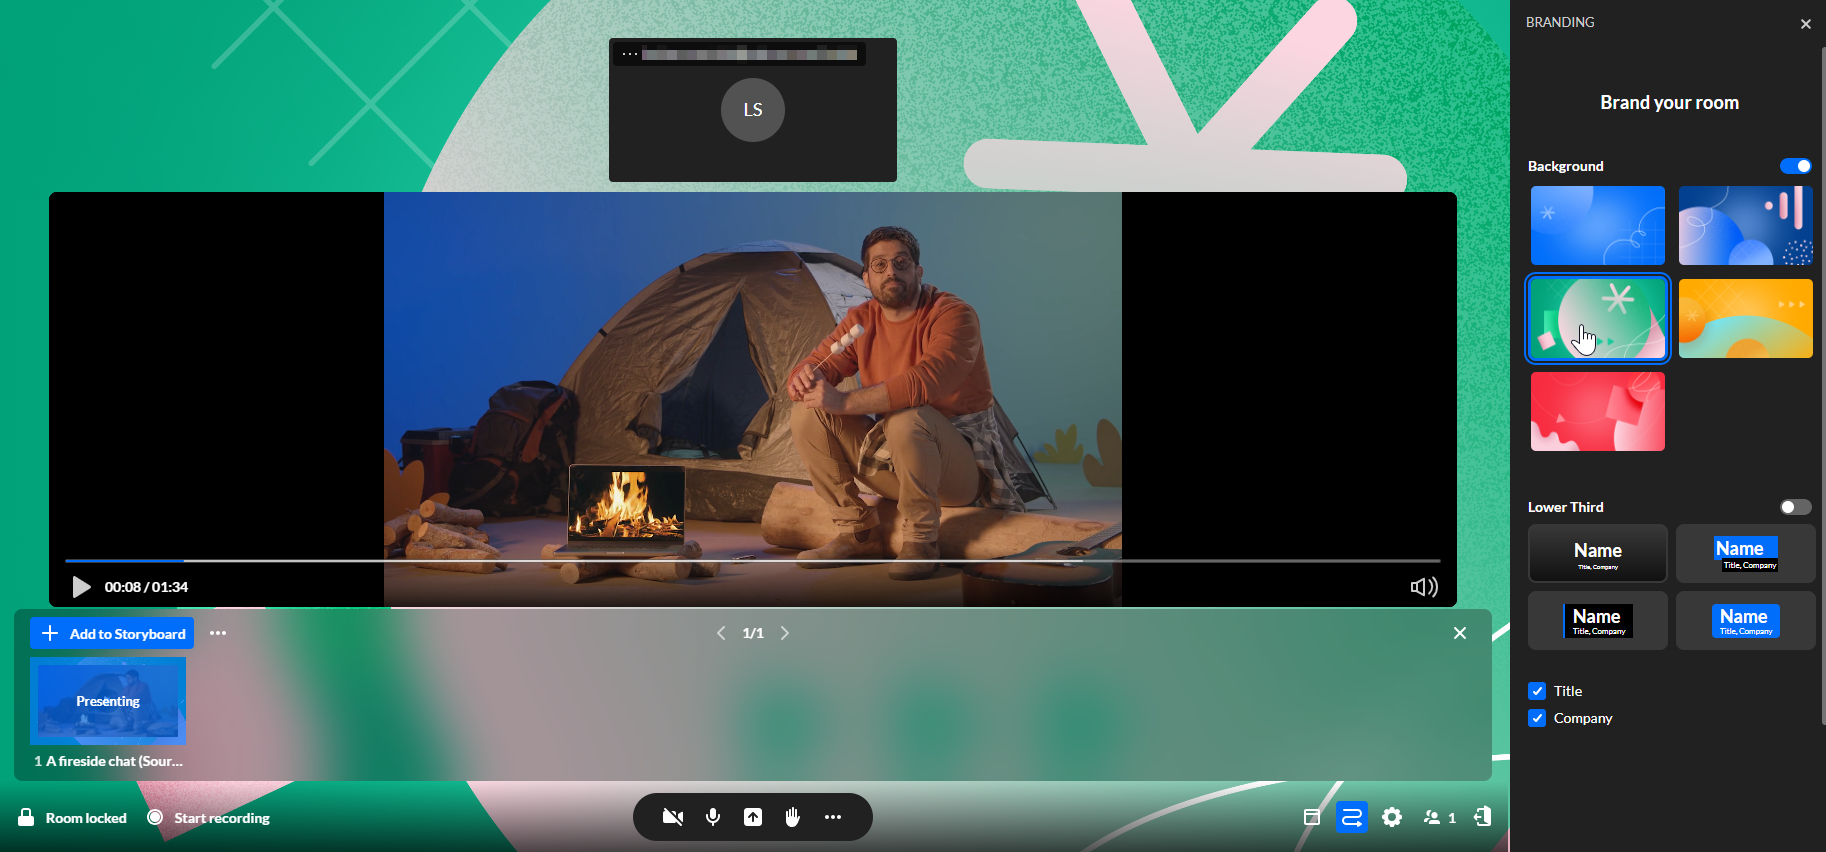Screen dimensions: 1826x852
Task: Choose the plain blue background with asterisk
Action: click(1598, 225)
